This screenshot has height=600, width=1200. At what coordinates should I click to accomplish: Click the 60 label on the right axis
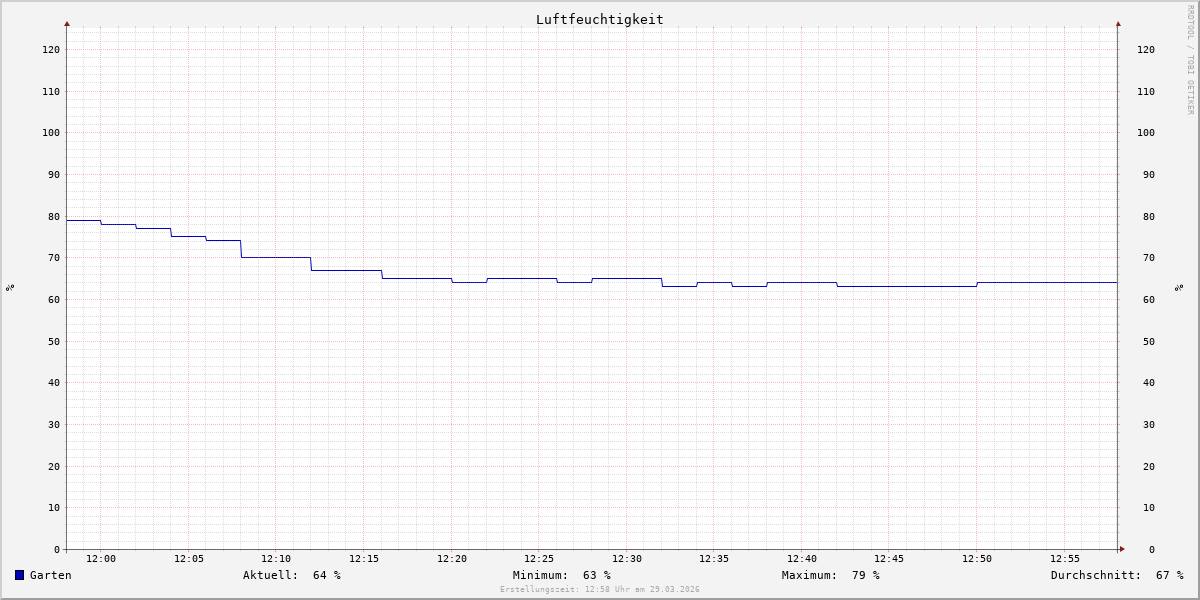coord(1149,299)
